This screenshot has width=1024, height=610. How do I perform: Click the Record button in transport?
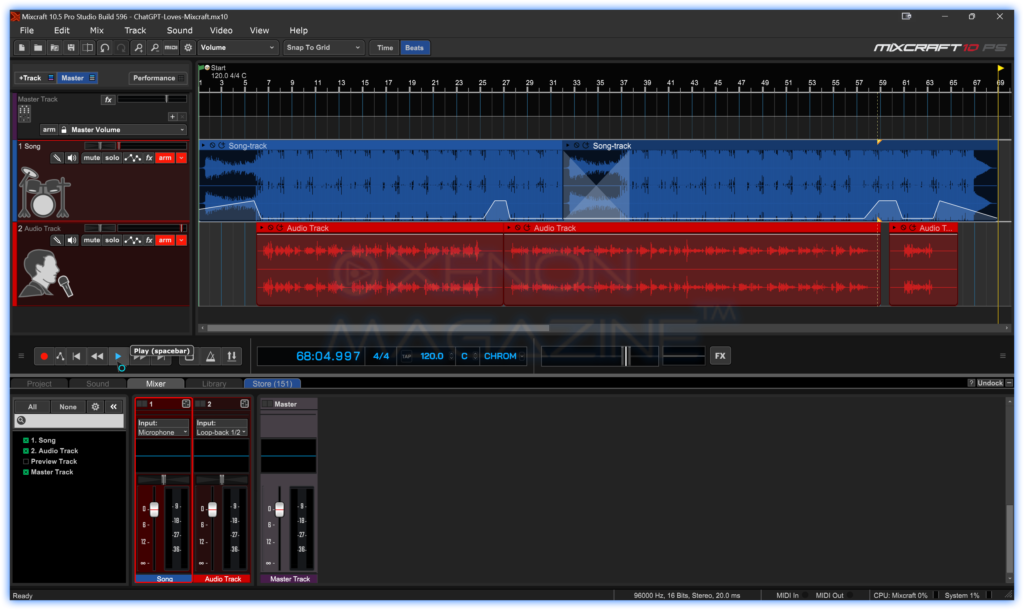point(44,356)
